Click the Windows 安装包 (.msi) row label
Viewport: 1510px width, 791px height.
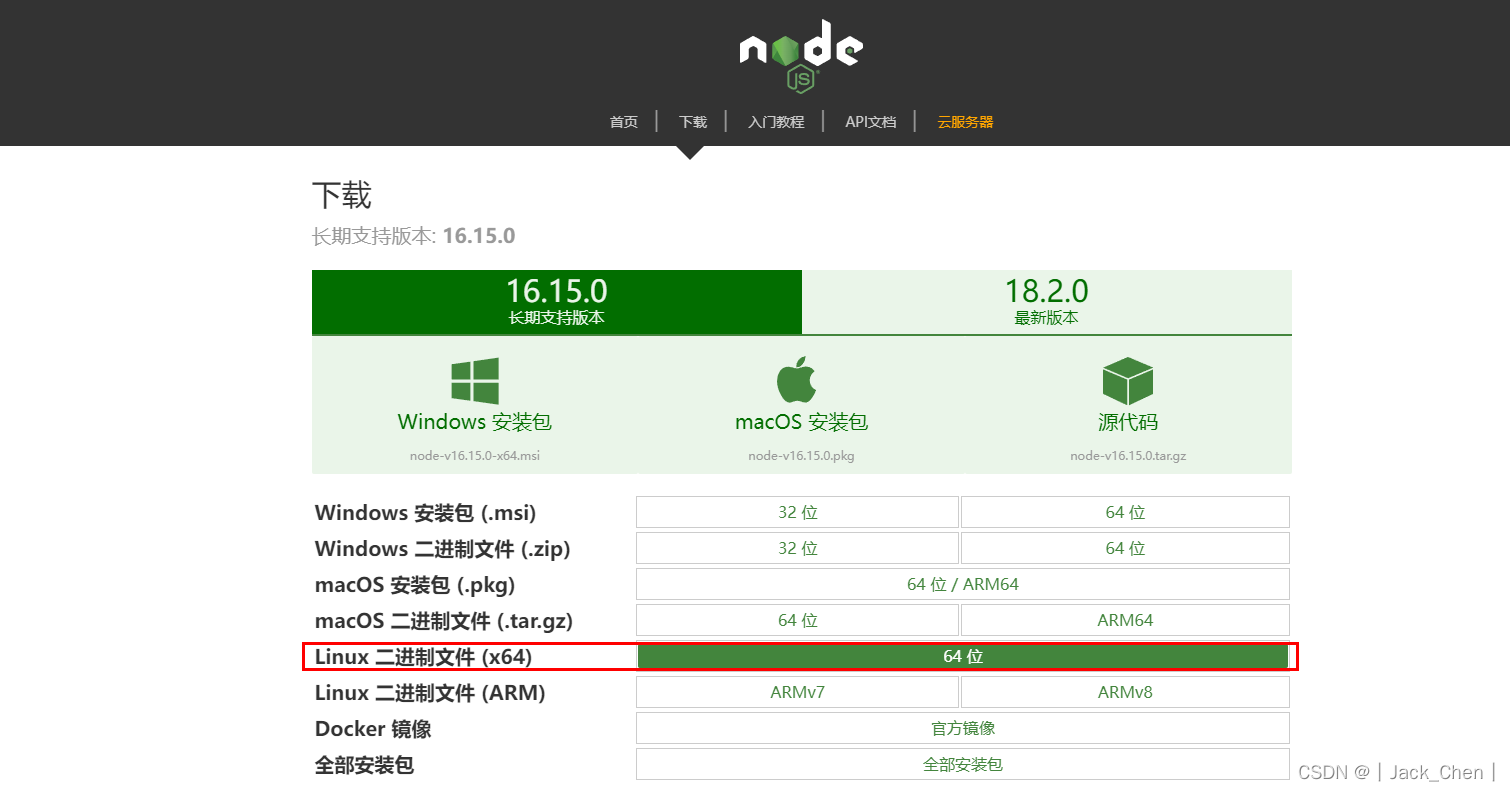pyautogui.click(x=425, y=513)
